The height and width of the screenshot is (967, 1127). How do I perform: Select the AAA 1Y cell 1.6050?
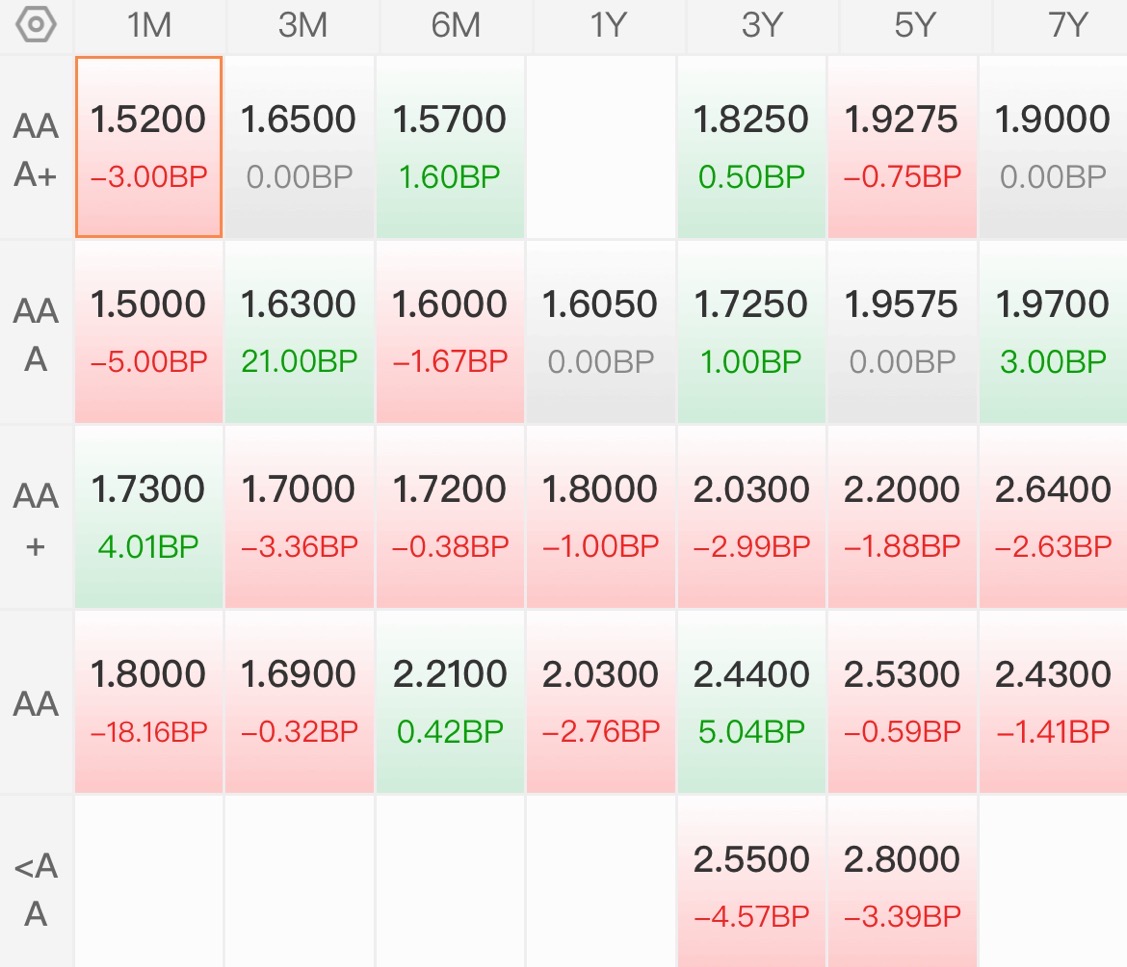point(600,331)
